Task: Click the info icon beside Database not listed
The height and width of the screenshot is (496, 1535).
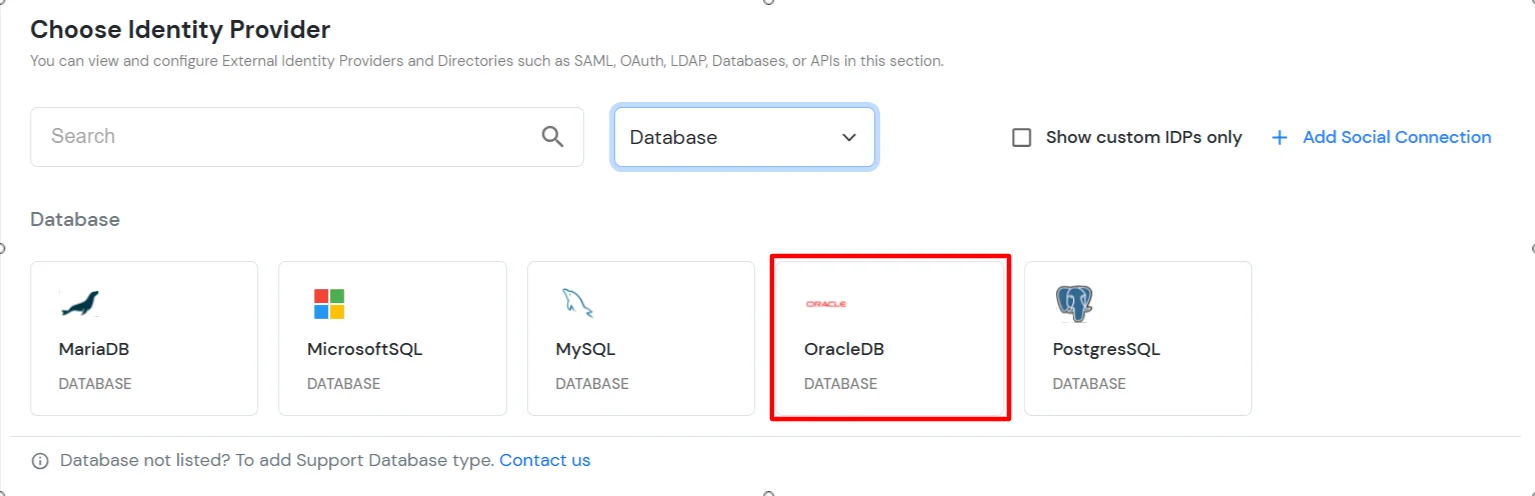Action: click(x=40, y=461)
